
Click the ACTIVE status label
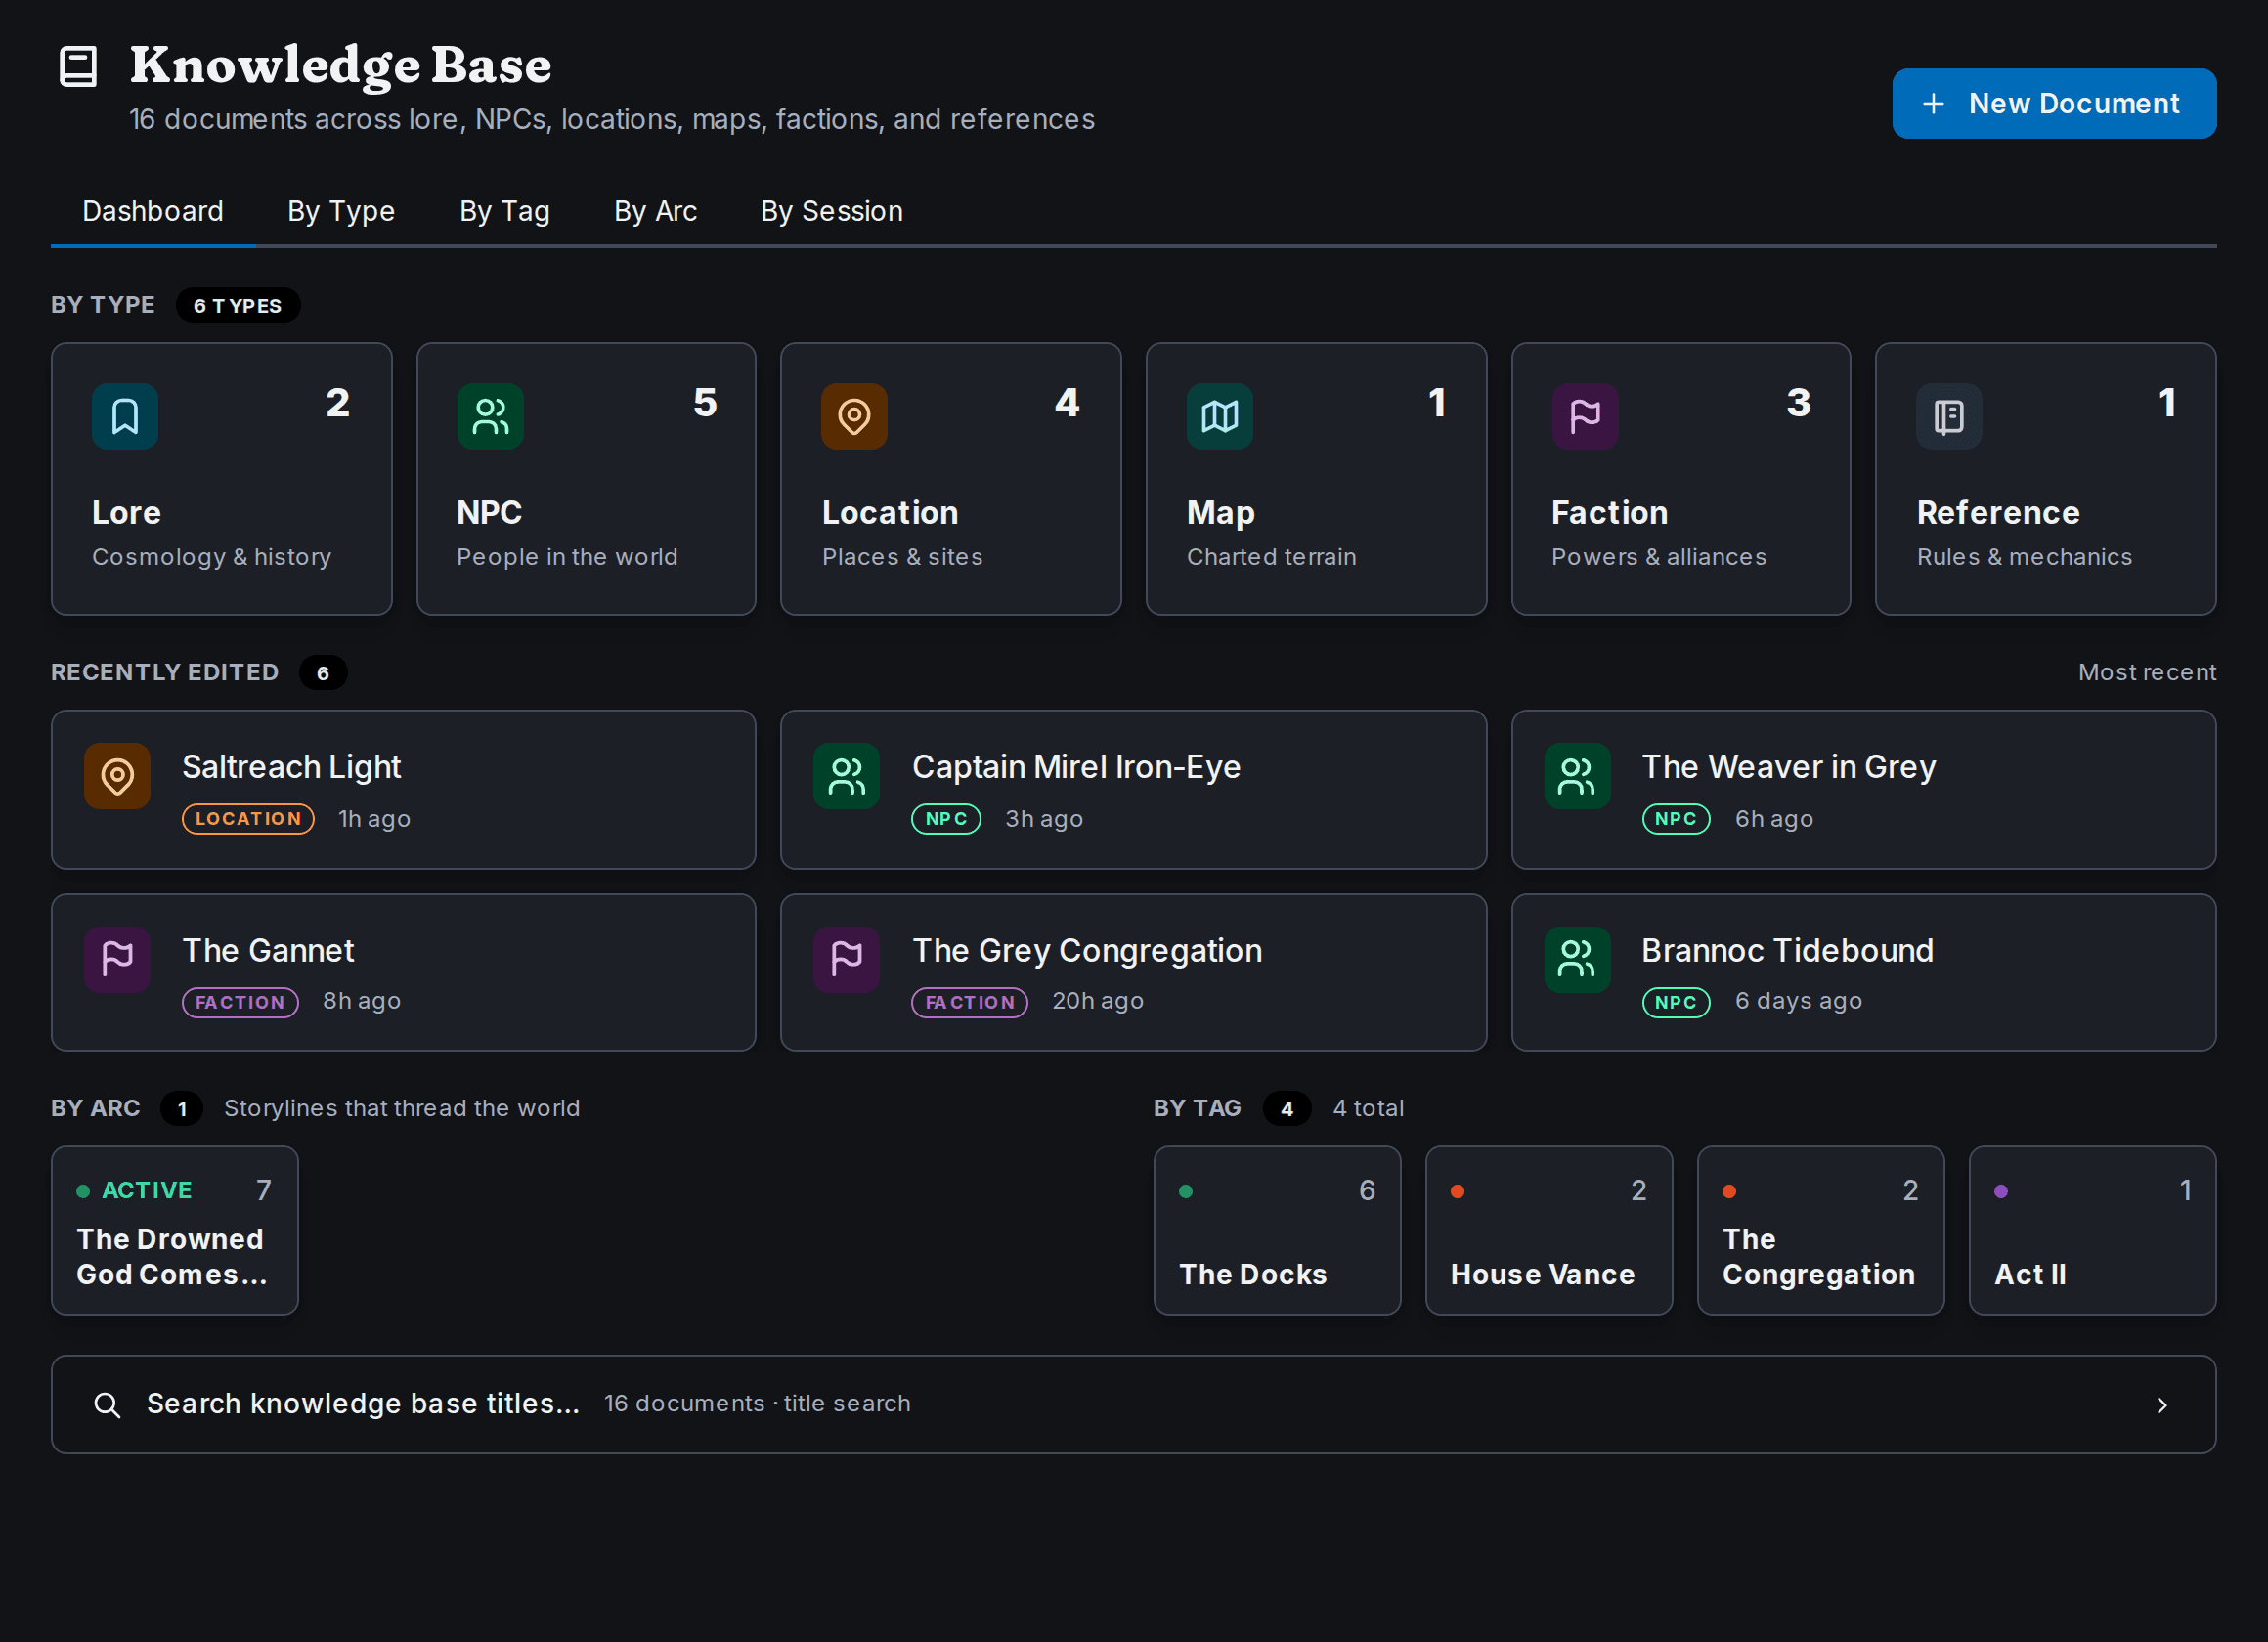(146, 1190)
